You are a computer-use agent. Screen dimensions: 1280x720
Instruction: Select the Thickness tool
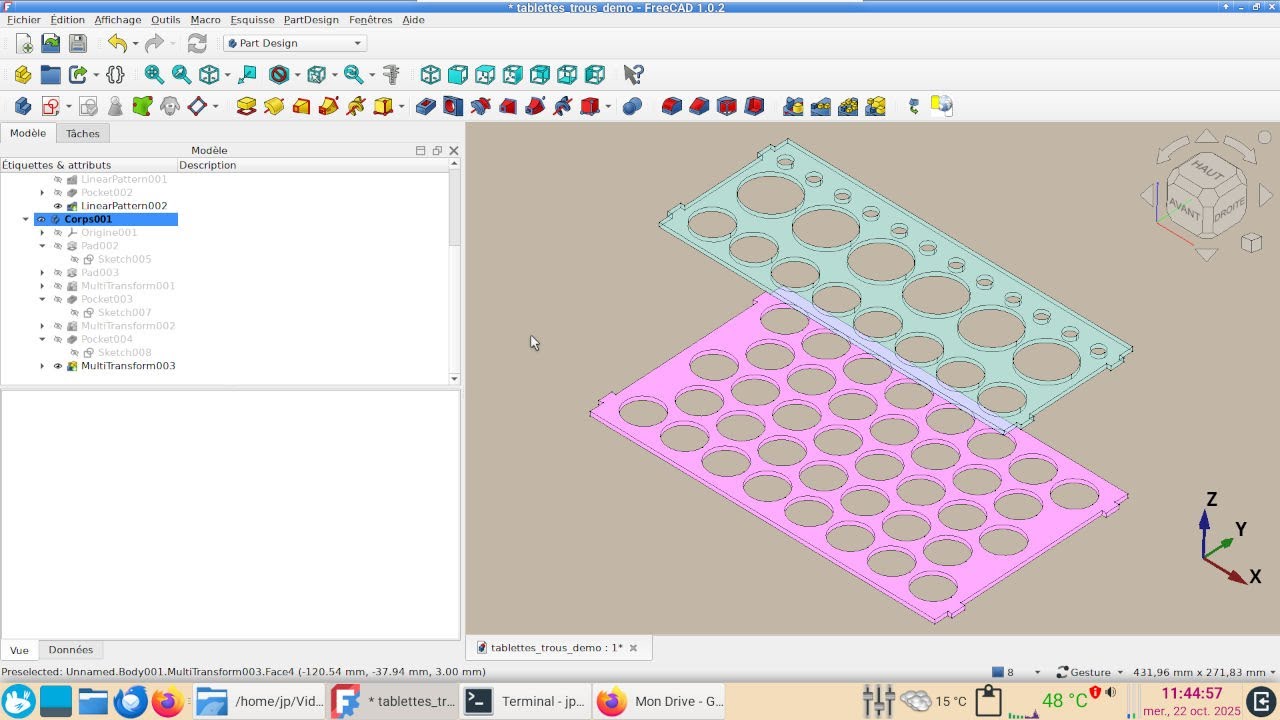(754, 106)
